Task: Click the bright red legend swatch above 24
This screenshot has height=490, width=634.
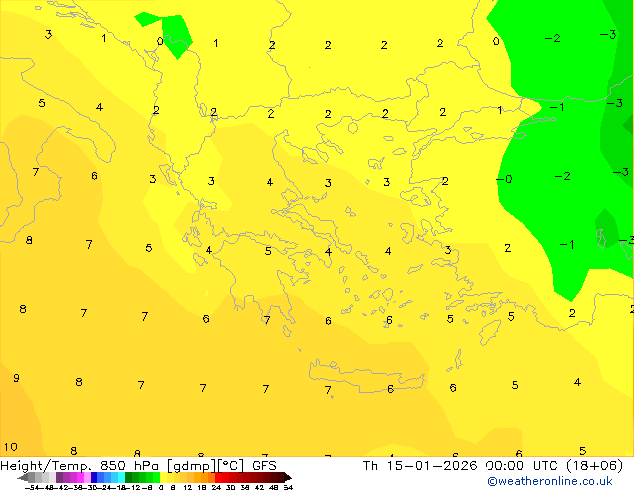Action: [x=218, y=478]
